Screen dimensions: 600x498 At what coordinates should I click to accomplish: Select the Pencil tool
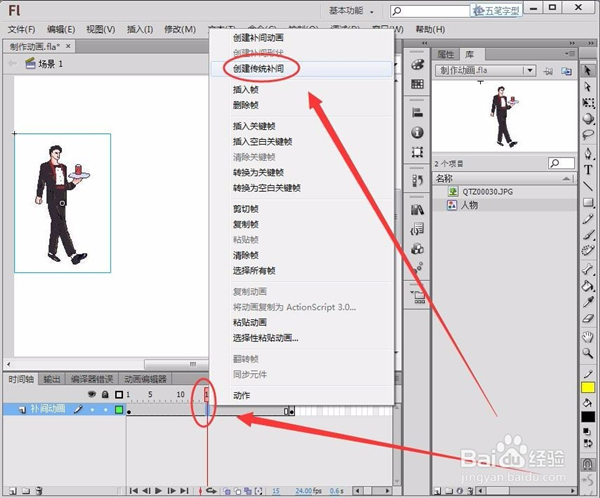point(588,219)
